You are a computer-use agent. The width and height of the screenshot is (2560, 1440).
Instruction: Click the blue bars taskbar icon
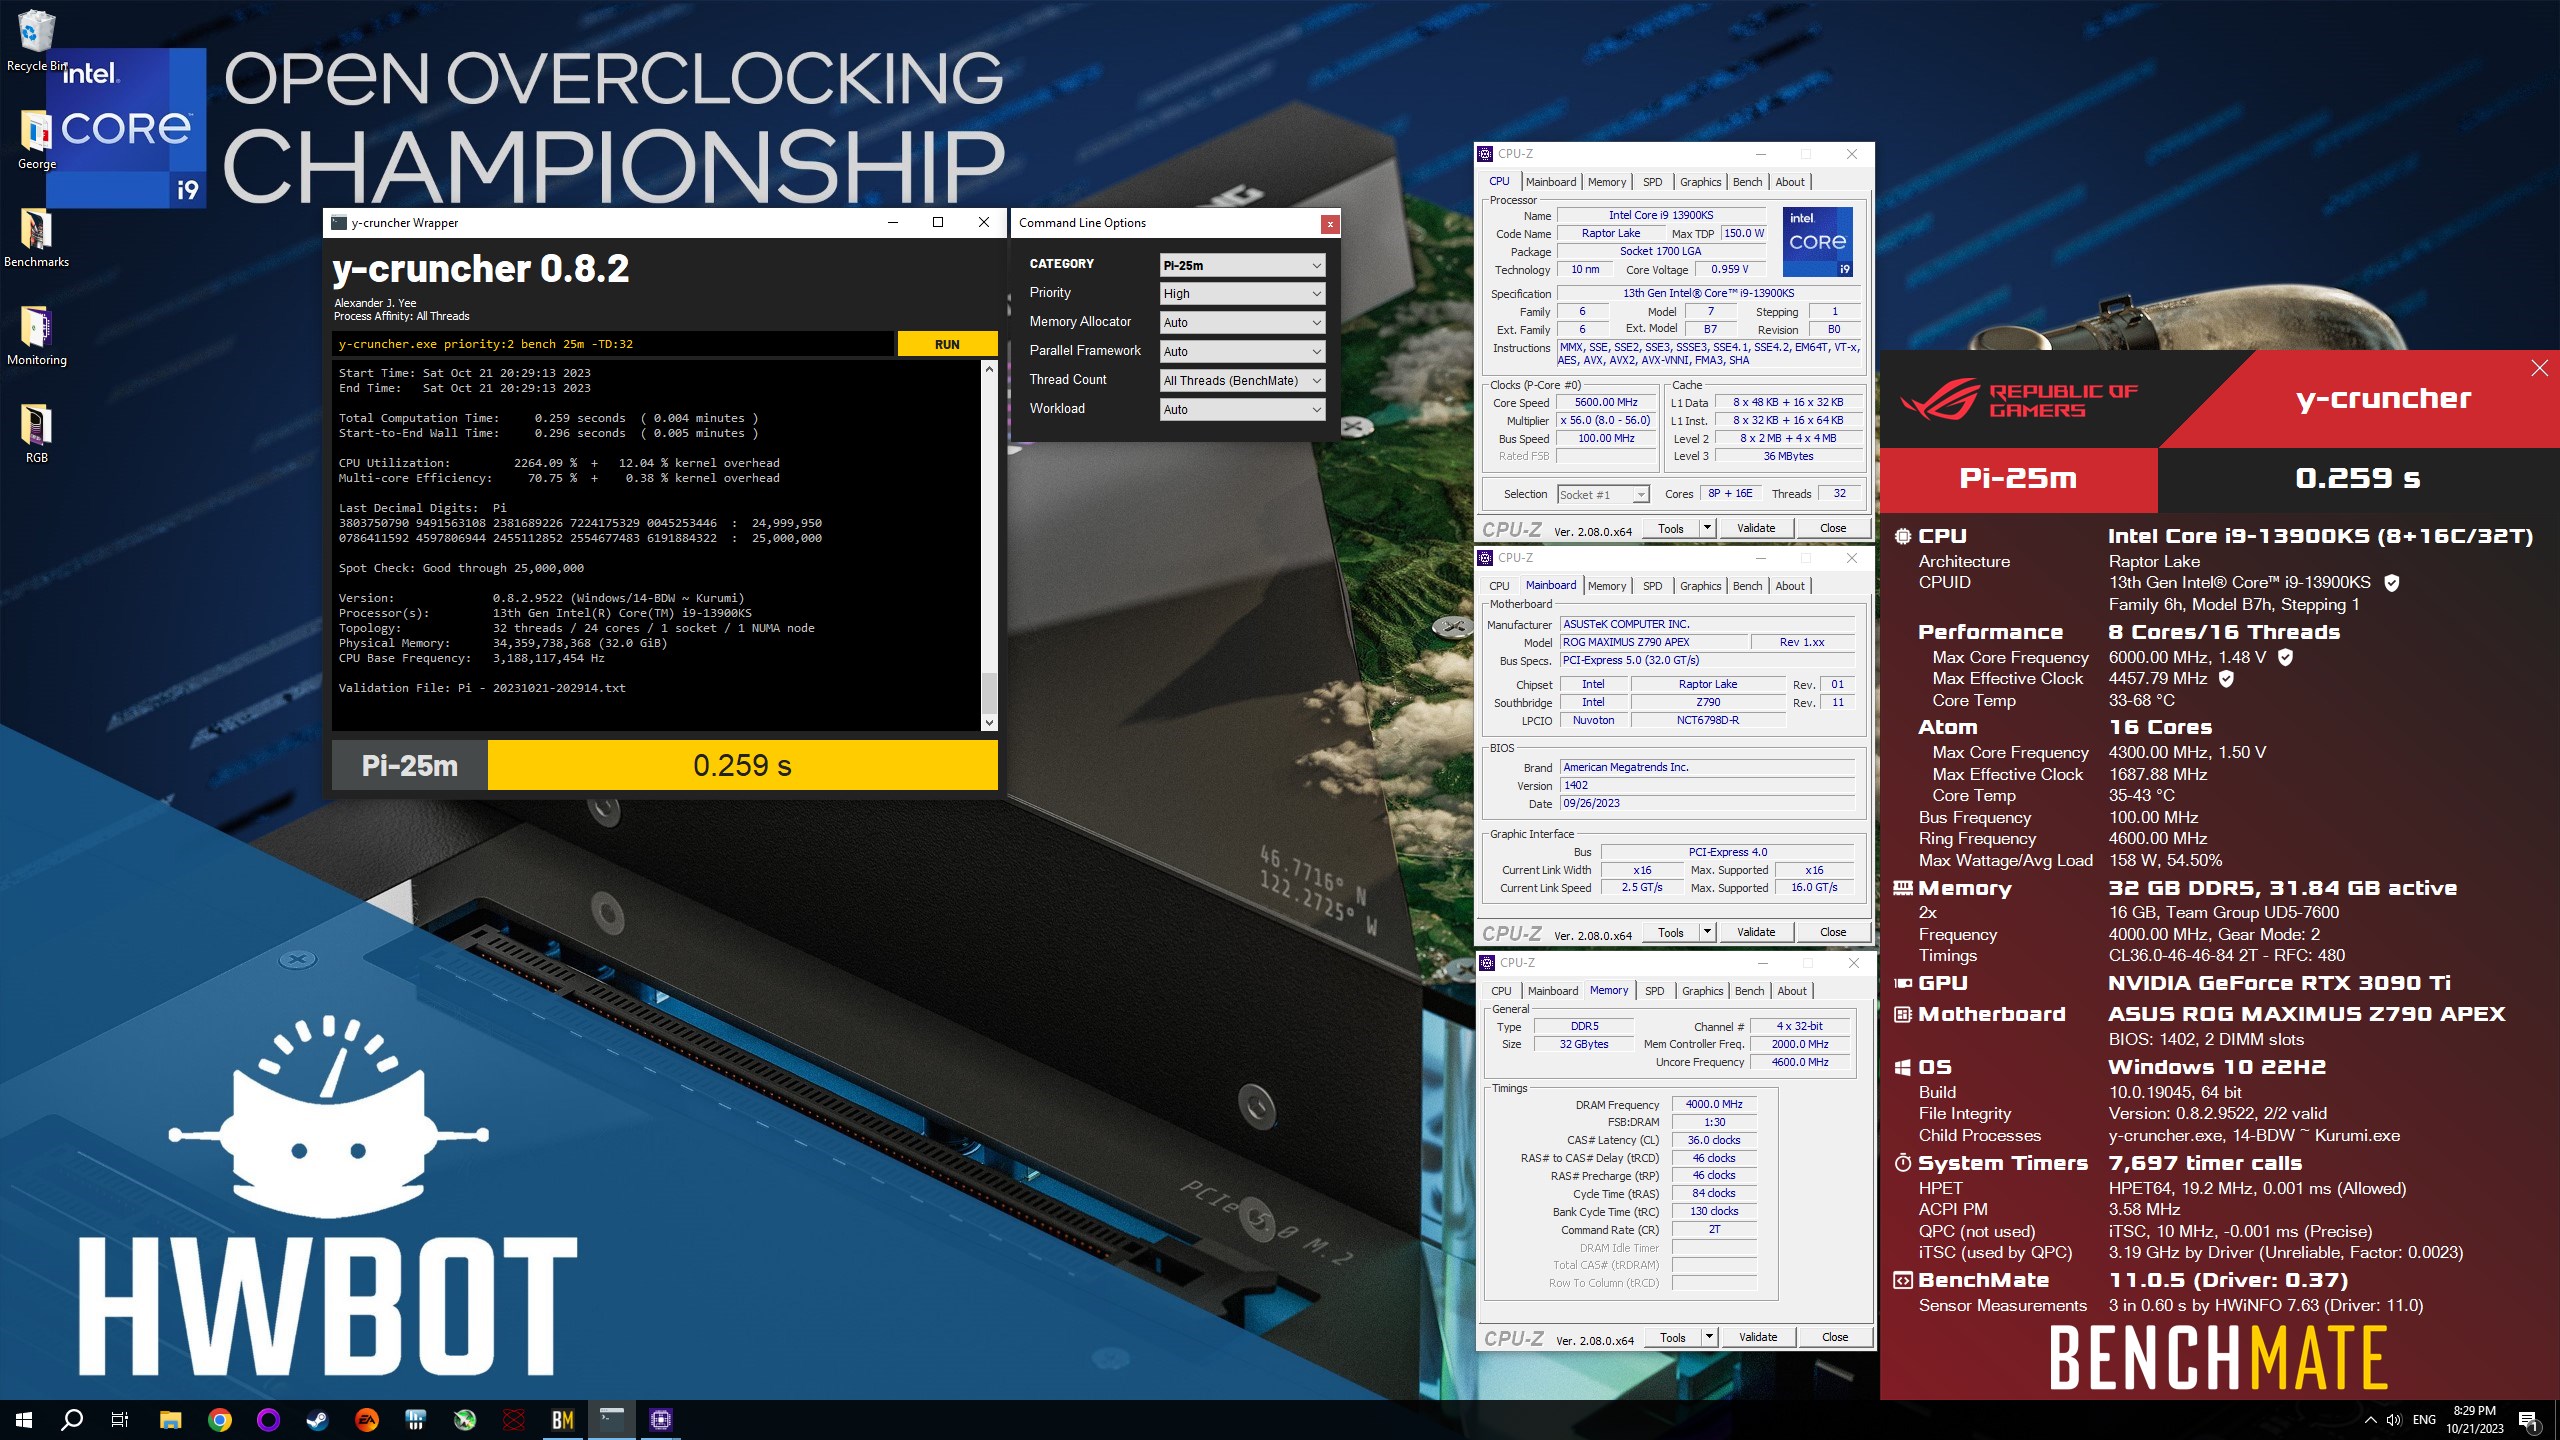[415, 1419]
